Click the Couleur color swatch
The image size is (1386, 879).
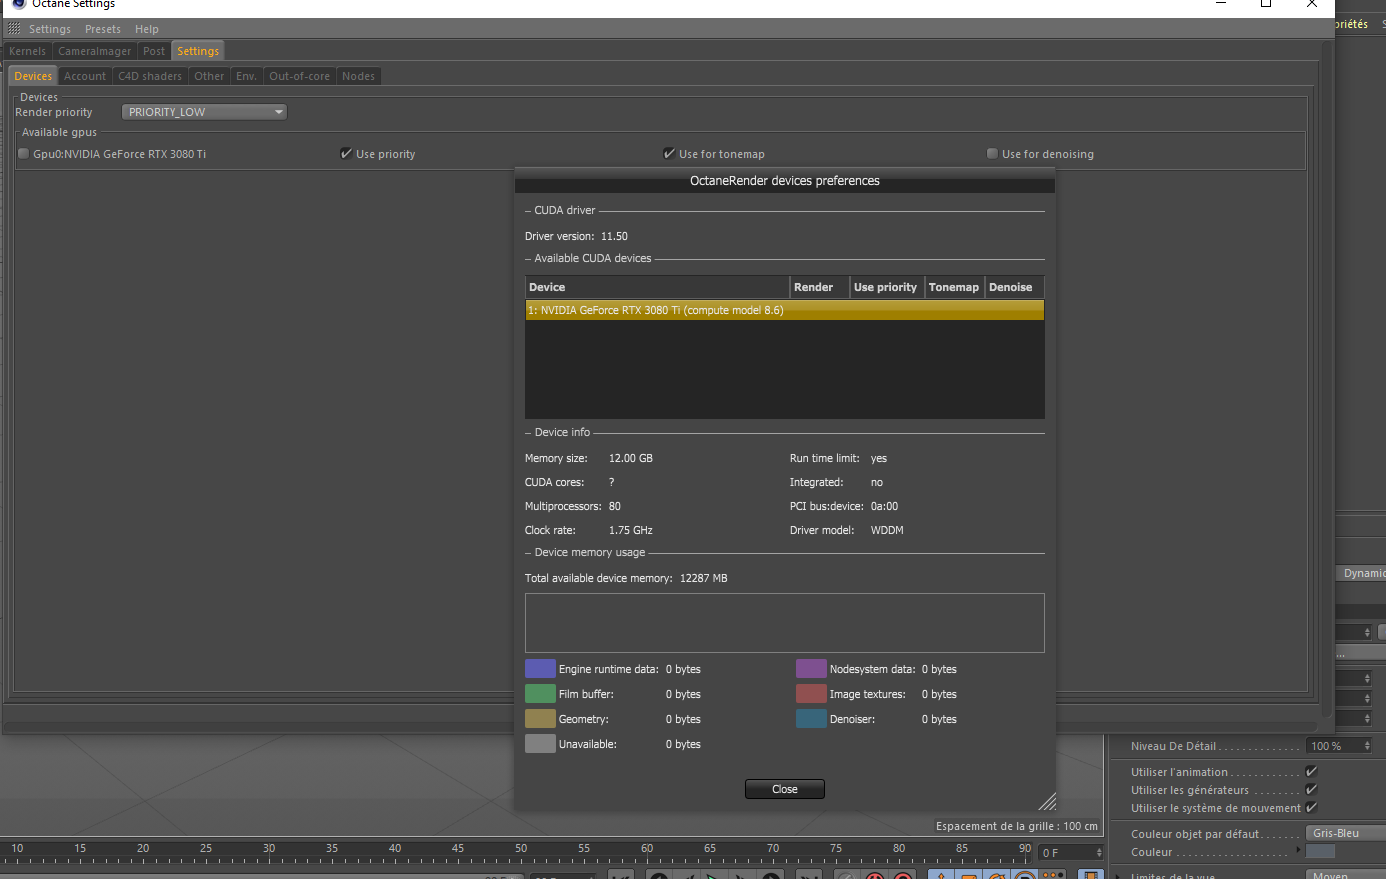1321,852
